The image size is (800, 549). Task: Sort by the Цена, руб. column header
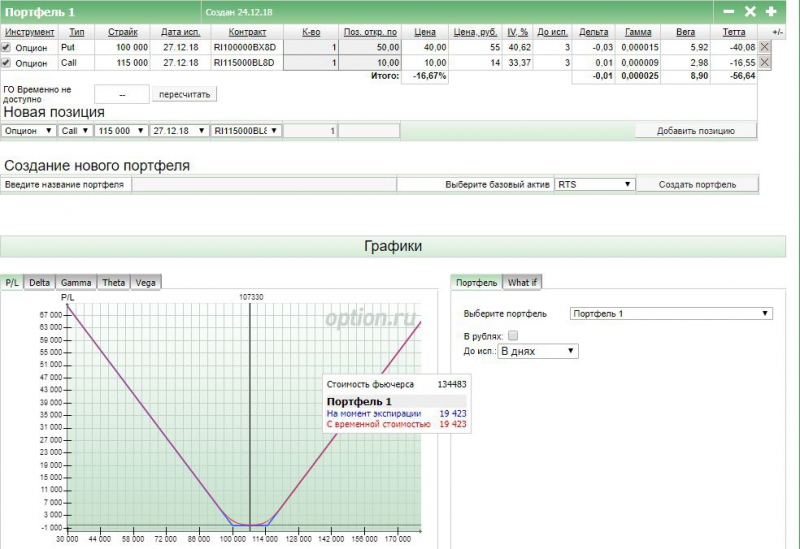pos(475,32)
